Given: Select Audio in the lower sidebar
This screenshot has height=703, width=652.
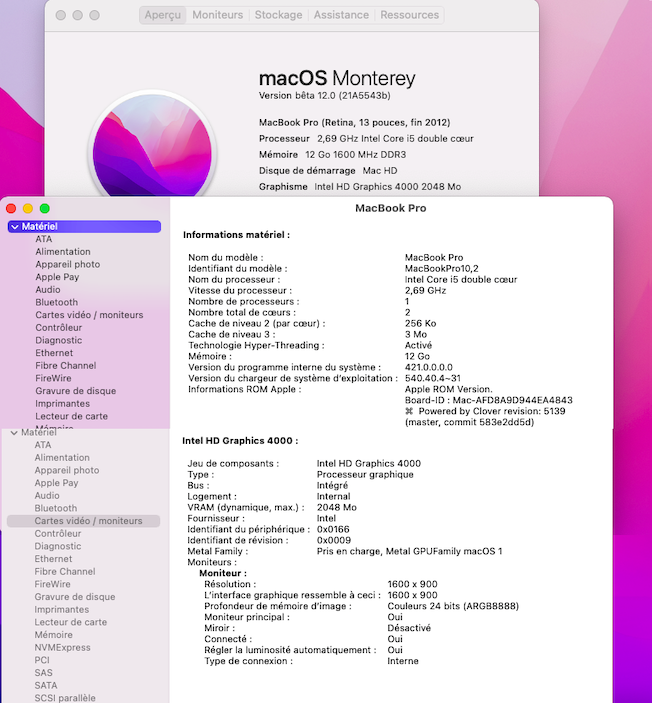Looking at the screenshot, I should pyautogui.click(x=47, y=495).
